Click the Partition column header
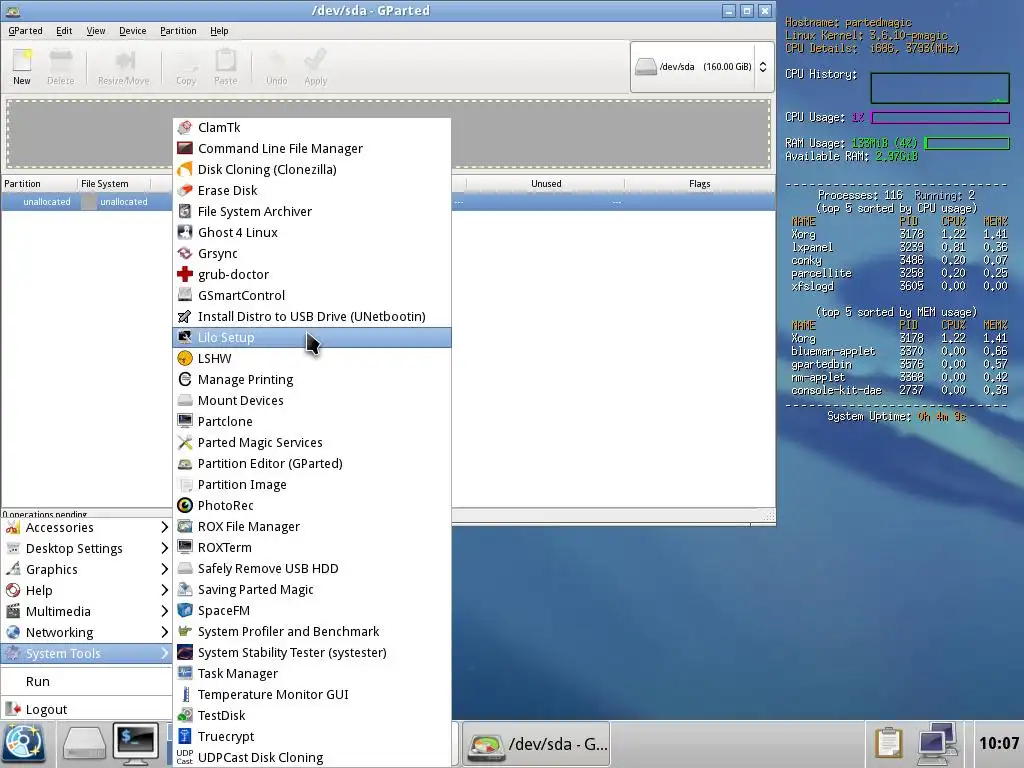Image resolution: width=1024 pixels, height=768 pixels. 39,184
